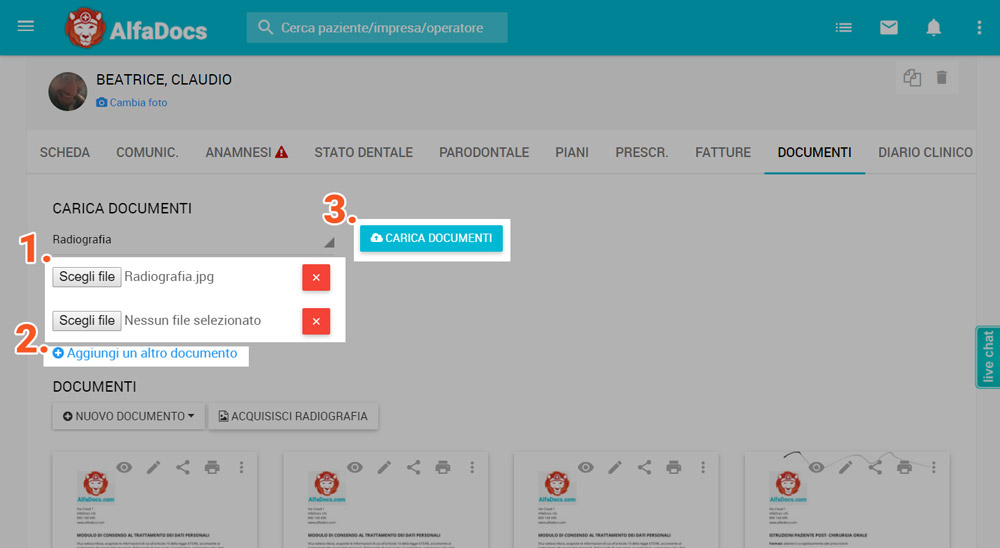Click the print icon on second document
The width and height of the screenshot is (1000, 548).
point(443,467)
